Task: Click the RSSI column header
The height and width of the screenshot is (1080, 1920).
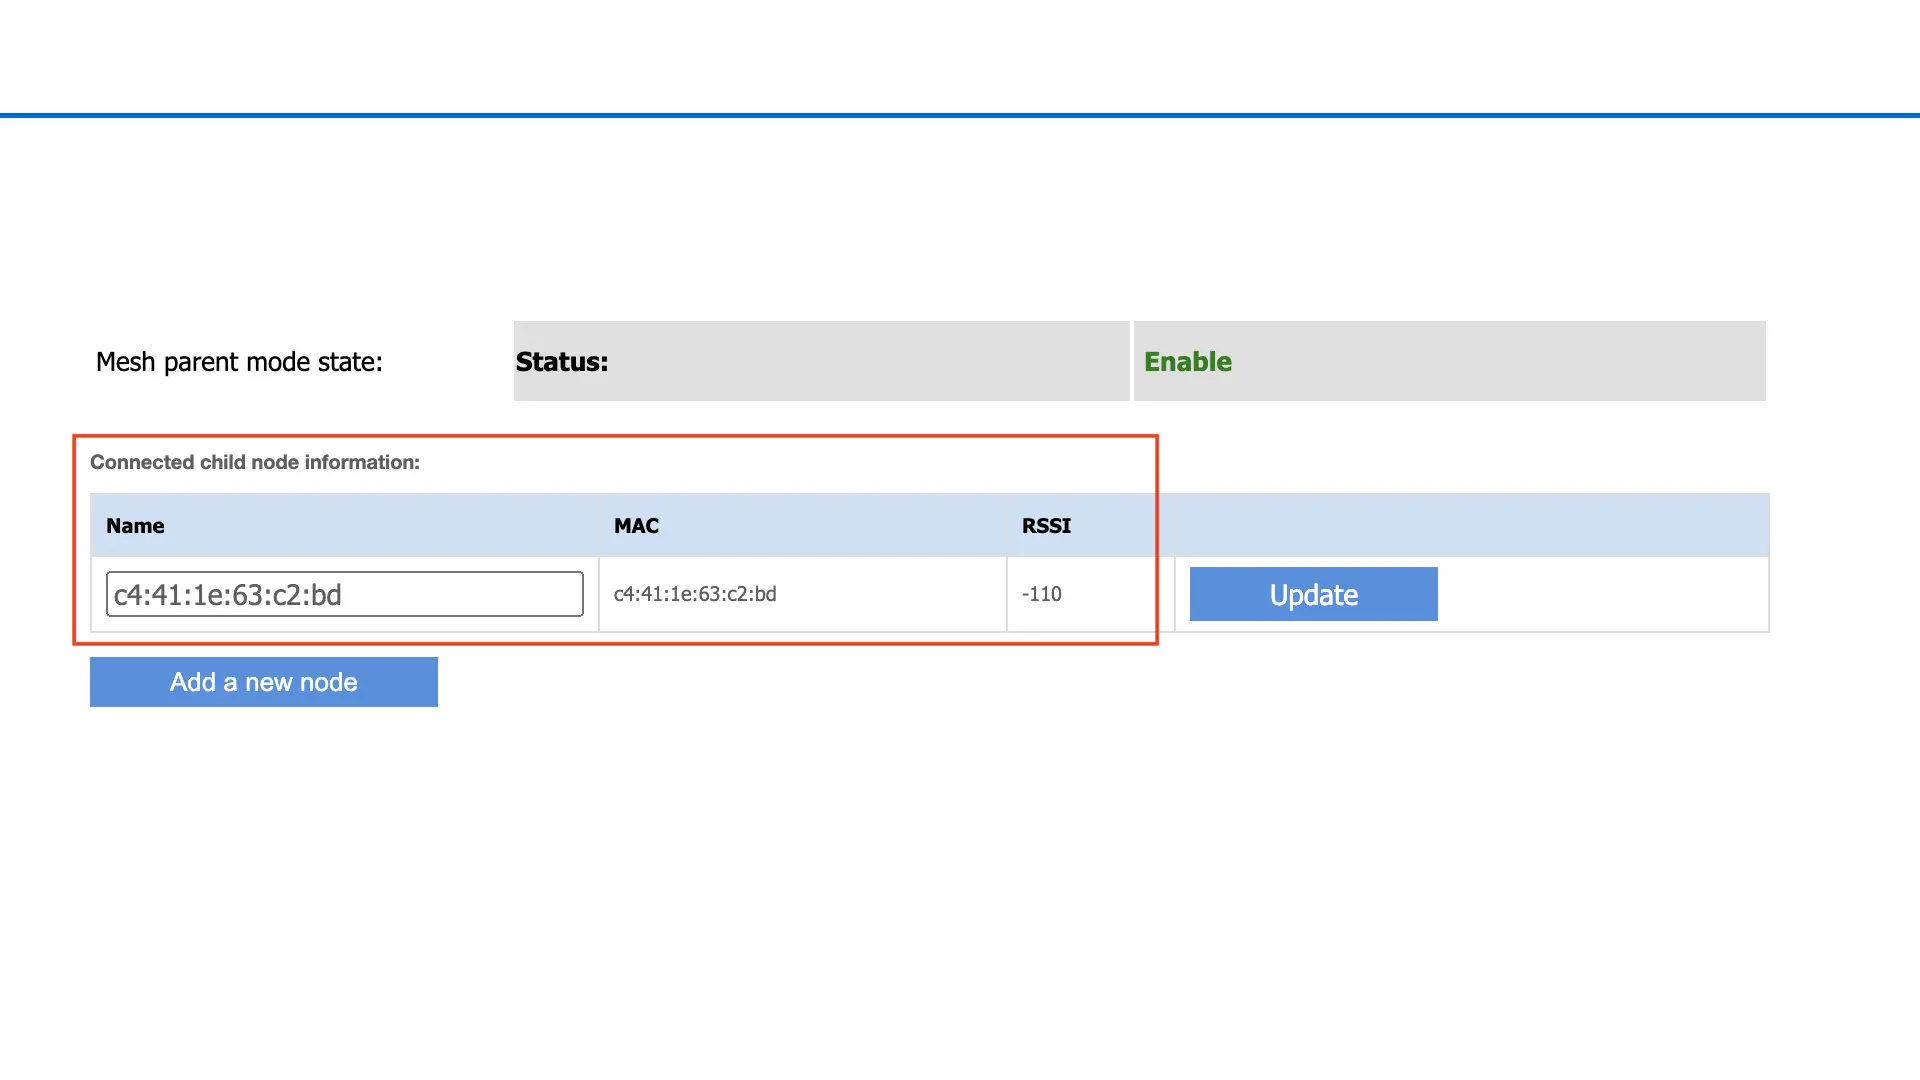Action: click(1046, 526)
